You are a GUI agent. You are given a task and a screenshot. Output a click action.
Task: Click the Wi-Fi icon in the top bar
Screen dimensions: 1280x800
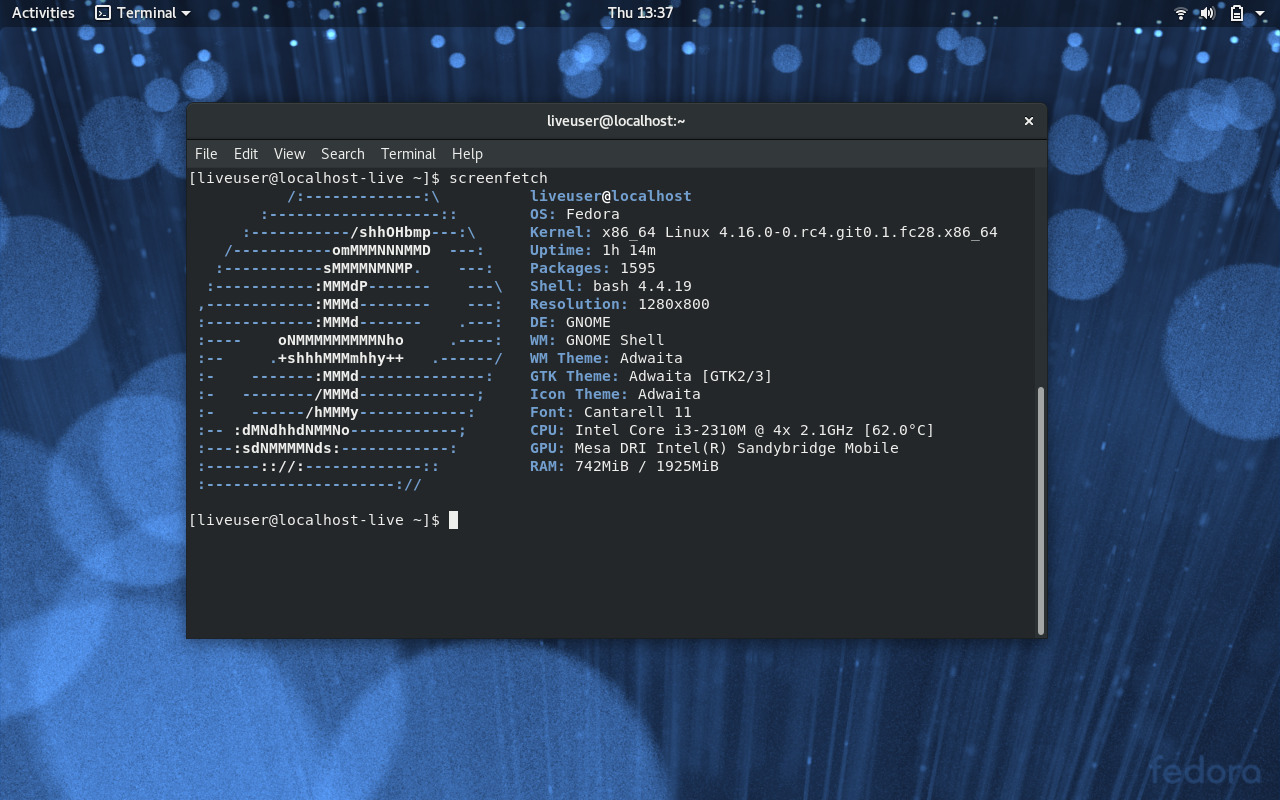(1180, 13)
